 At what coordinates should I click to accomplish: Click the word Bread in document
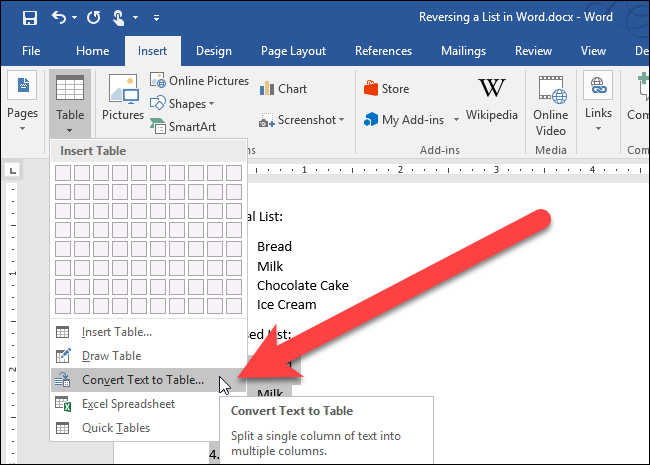[x=274, y=247]
